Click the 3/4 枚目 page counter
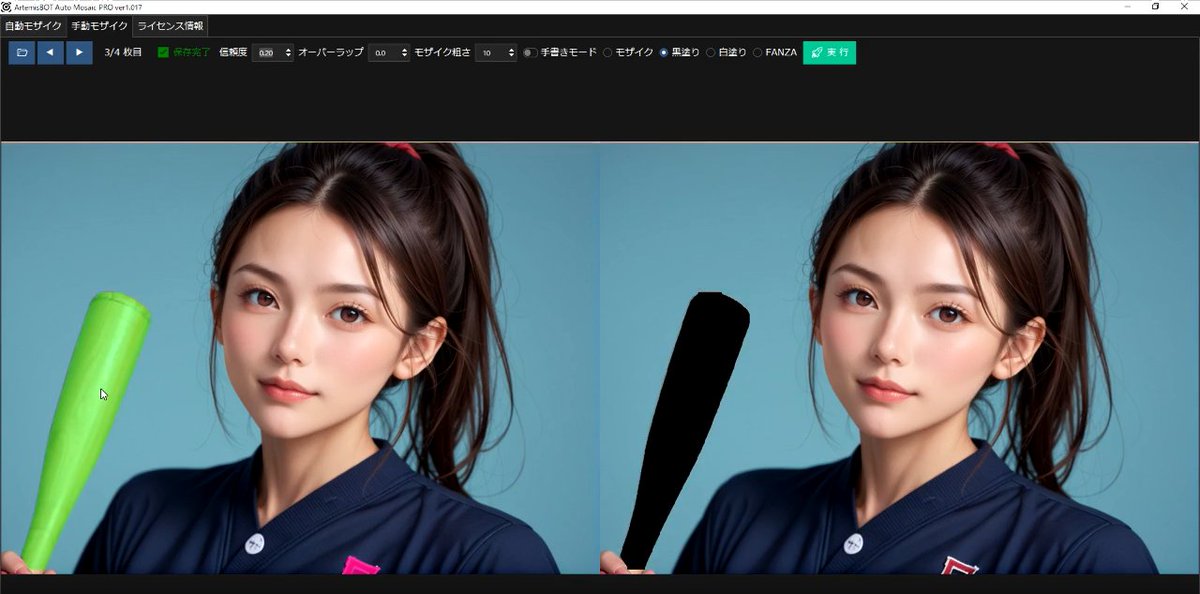Image resolution: width=1200 pixels, height=594 pixels. 123,52
